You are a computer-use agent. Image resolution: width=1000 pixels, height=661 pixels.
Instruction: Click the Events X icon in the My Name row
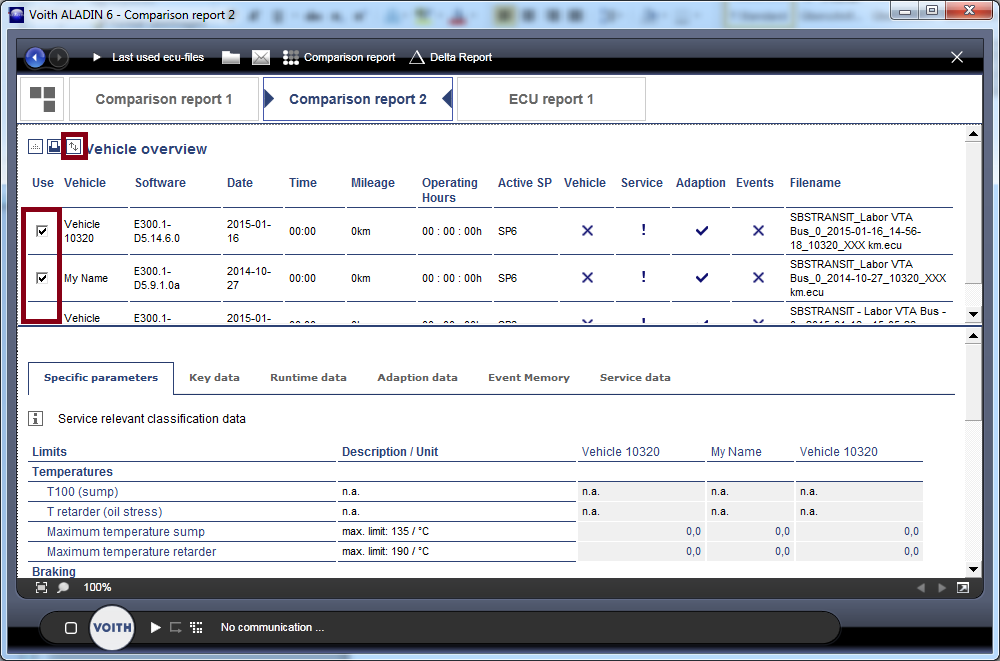pos(758,278)
